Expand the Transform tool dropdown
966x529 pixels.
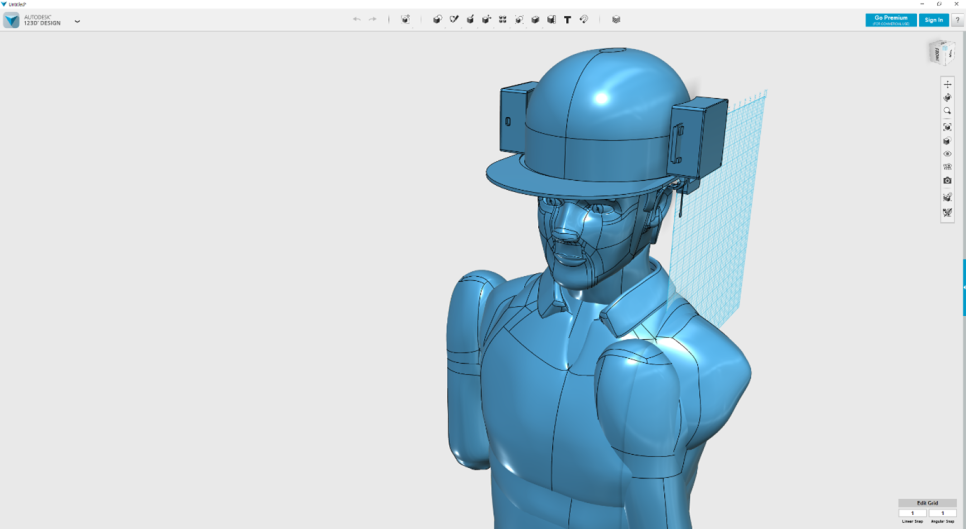tap(405, 19)
